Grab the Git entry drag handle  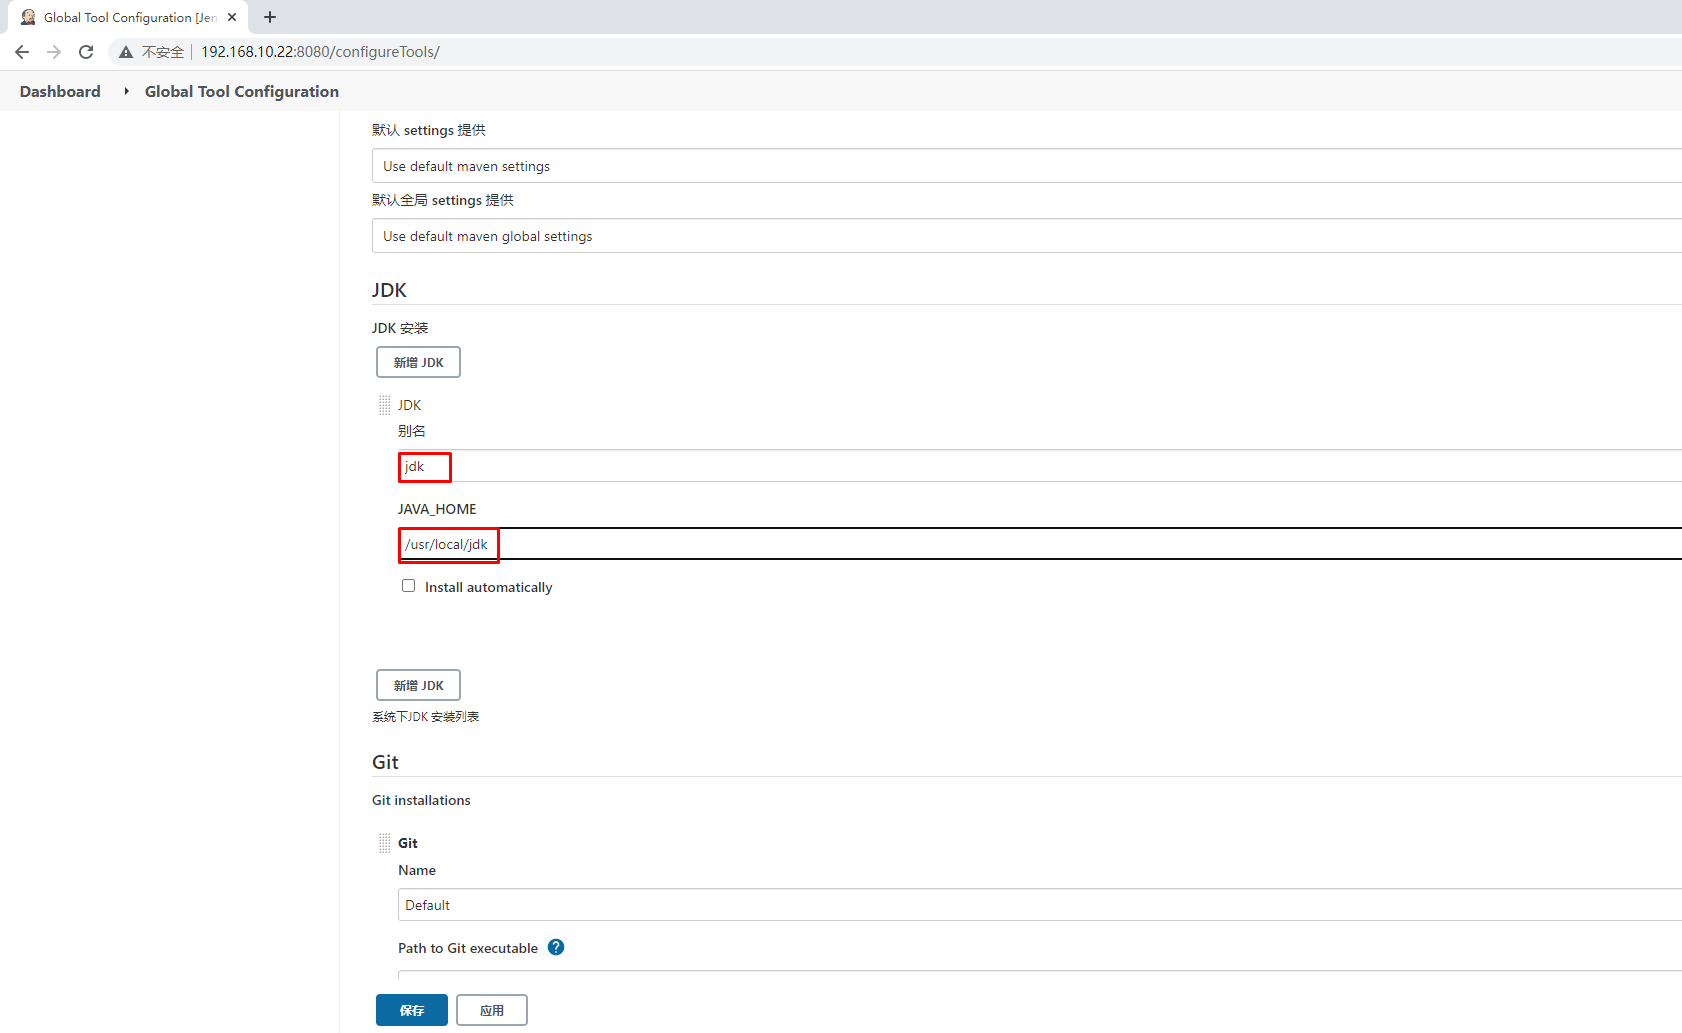[x=384, y=843]
